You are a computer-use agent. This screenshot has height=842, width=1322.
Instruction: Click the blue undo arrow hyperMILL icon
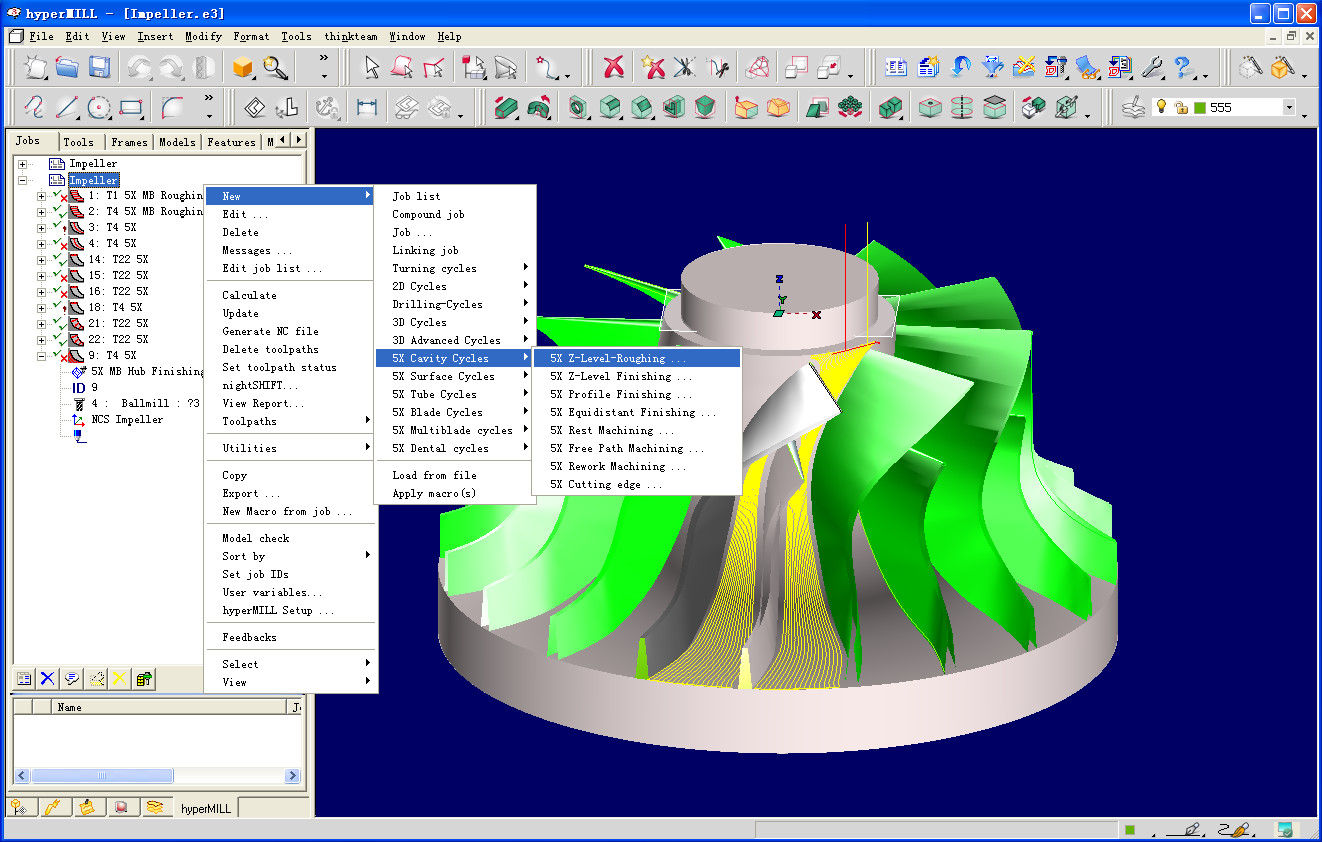(x=960, y=67)
